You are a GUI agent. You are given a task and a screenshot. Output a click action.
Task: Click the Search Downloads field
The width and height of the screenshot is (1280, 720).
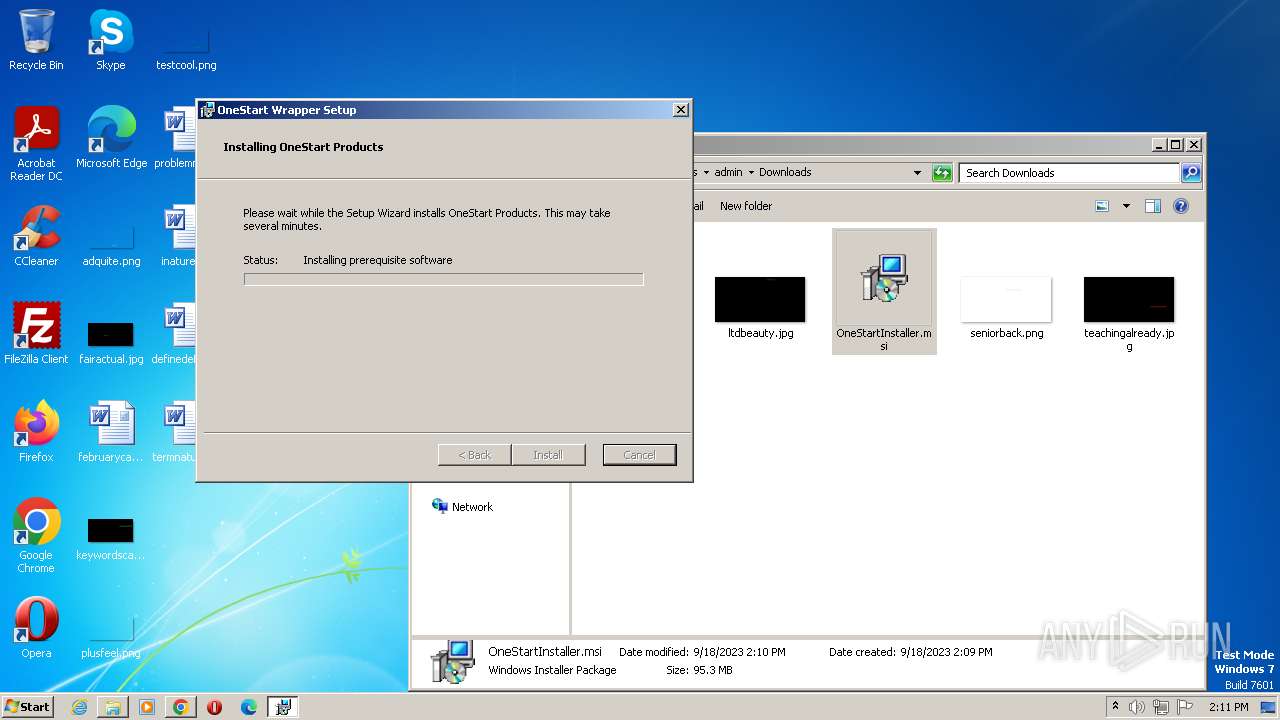coord(1068,173)
